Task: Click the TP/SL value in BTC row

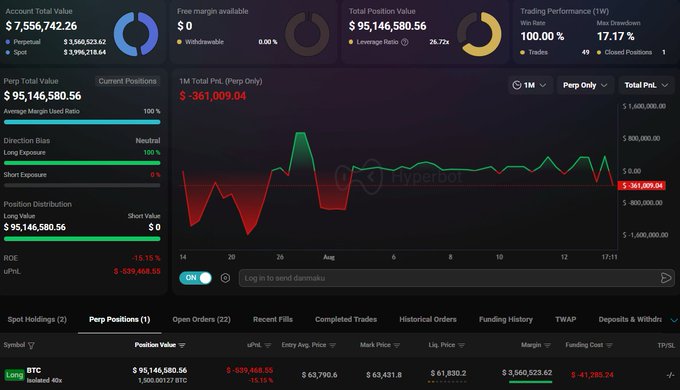Action: [670, 375]
